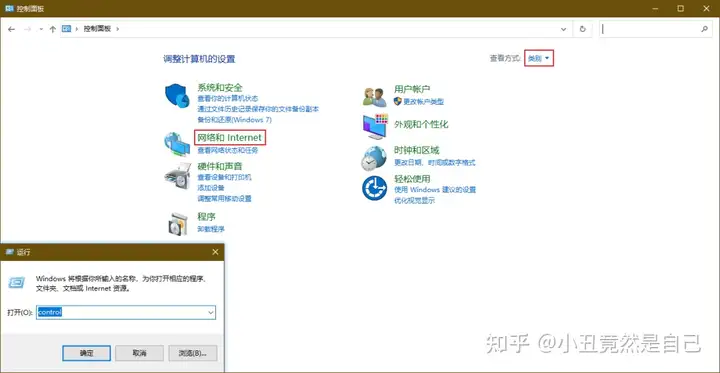Click the 硬件和声音 heading link
The height and width of the screenshot is (373, 720).
click(x=219, y=166)
